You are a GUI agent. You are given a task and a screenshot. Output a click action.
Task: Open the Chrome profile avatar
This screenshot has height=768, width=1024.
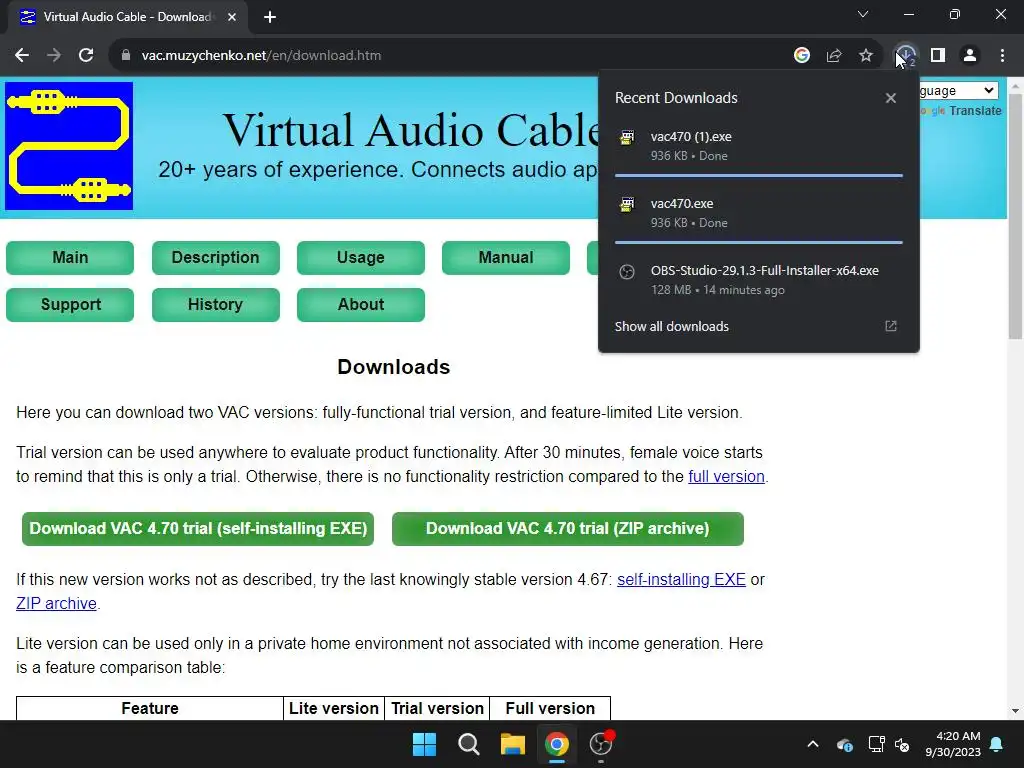970,56
